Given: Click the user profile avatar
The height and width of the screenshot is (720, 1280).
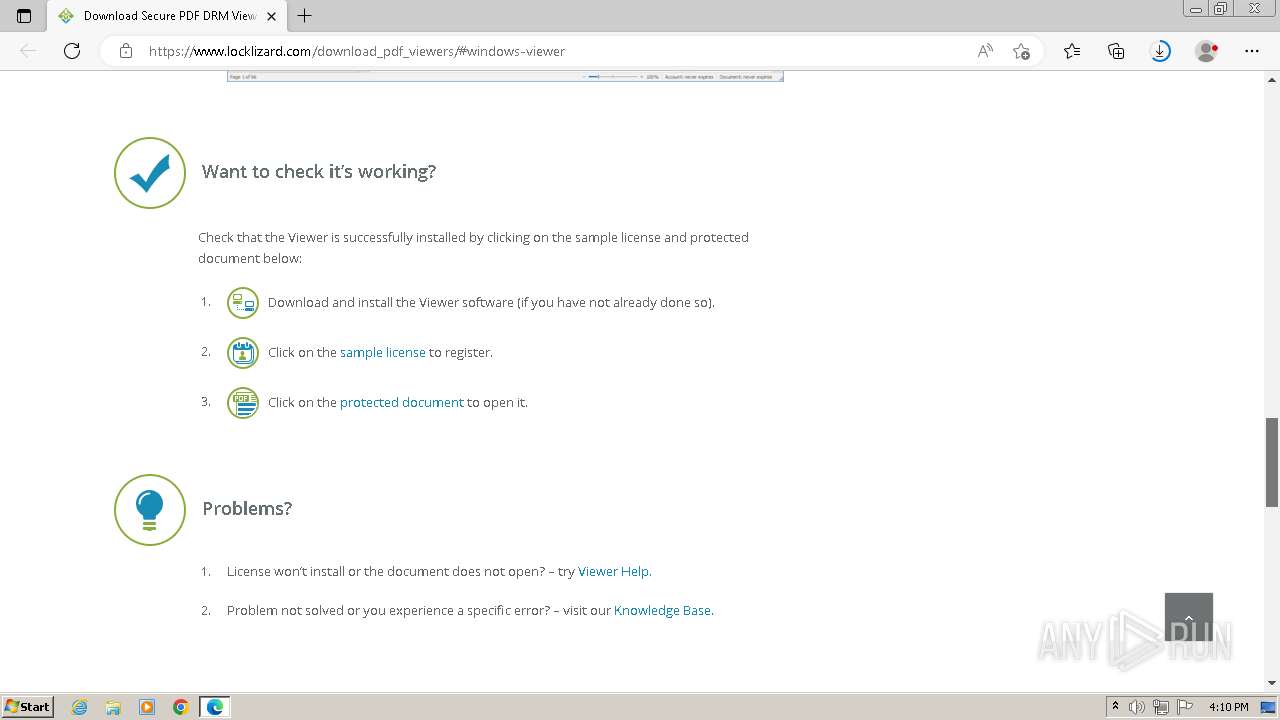Looking at the screenshot, I should tap(1207, 51).
